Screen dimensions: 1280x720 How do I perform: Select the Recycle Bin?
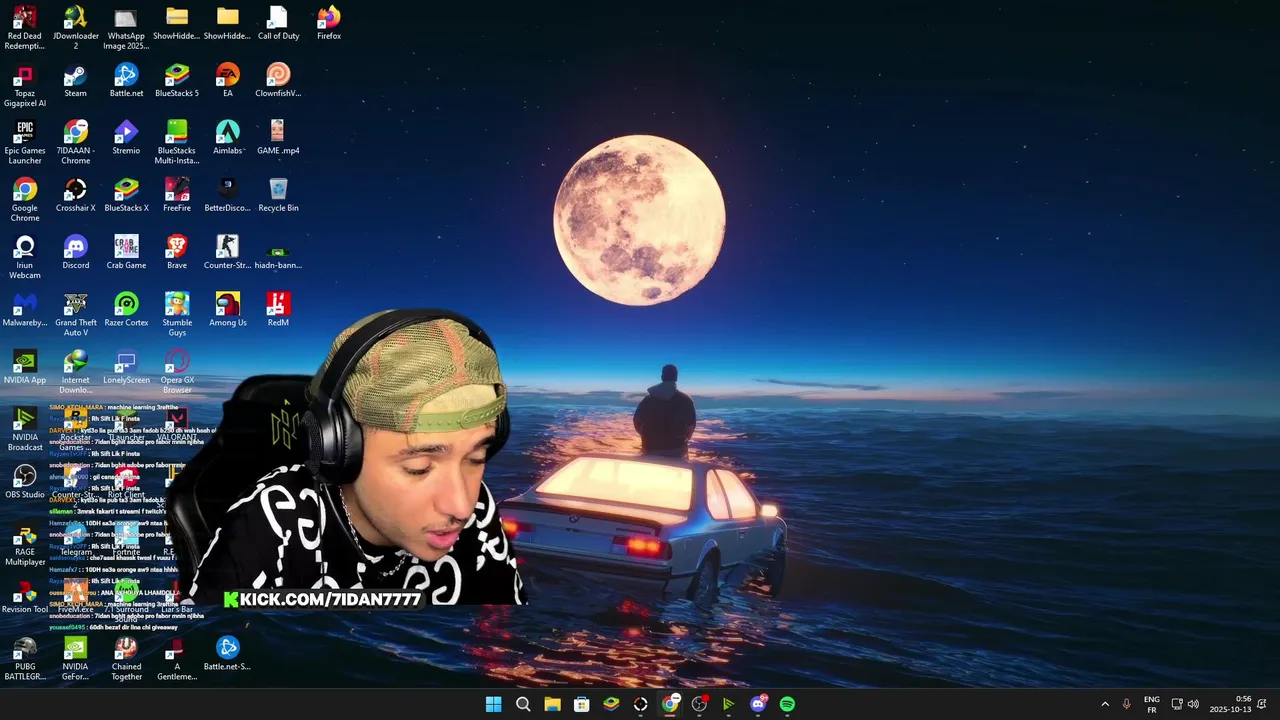pos(278,195)
